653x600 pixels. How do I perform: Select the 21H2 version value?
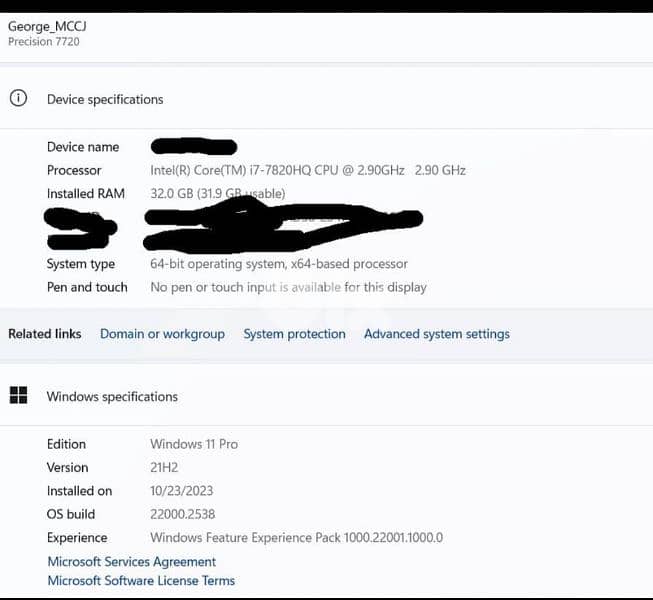pos(164,467)
